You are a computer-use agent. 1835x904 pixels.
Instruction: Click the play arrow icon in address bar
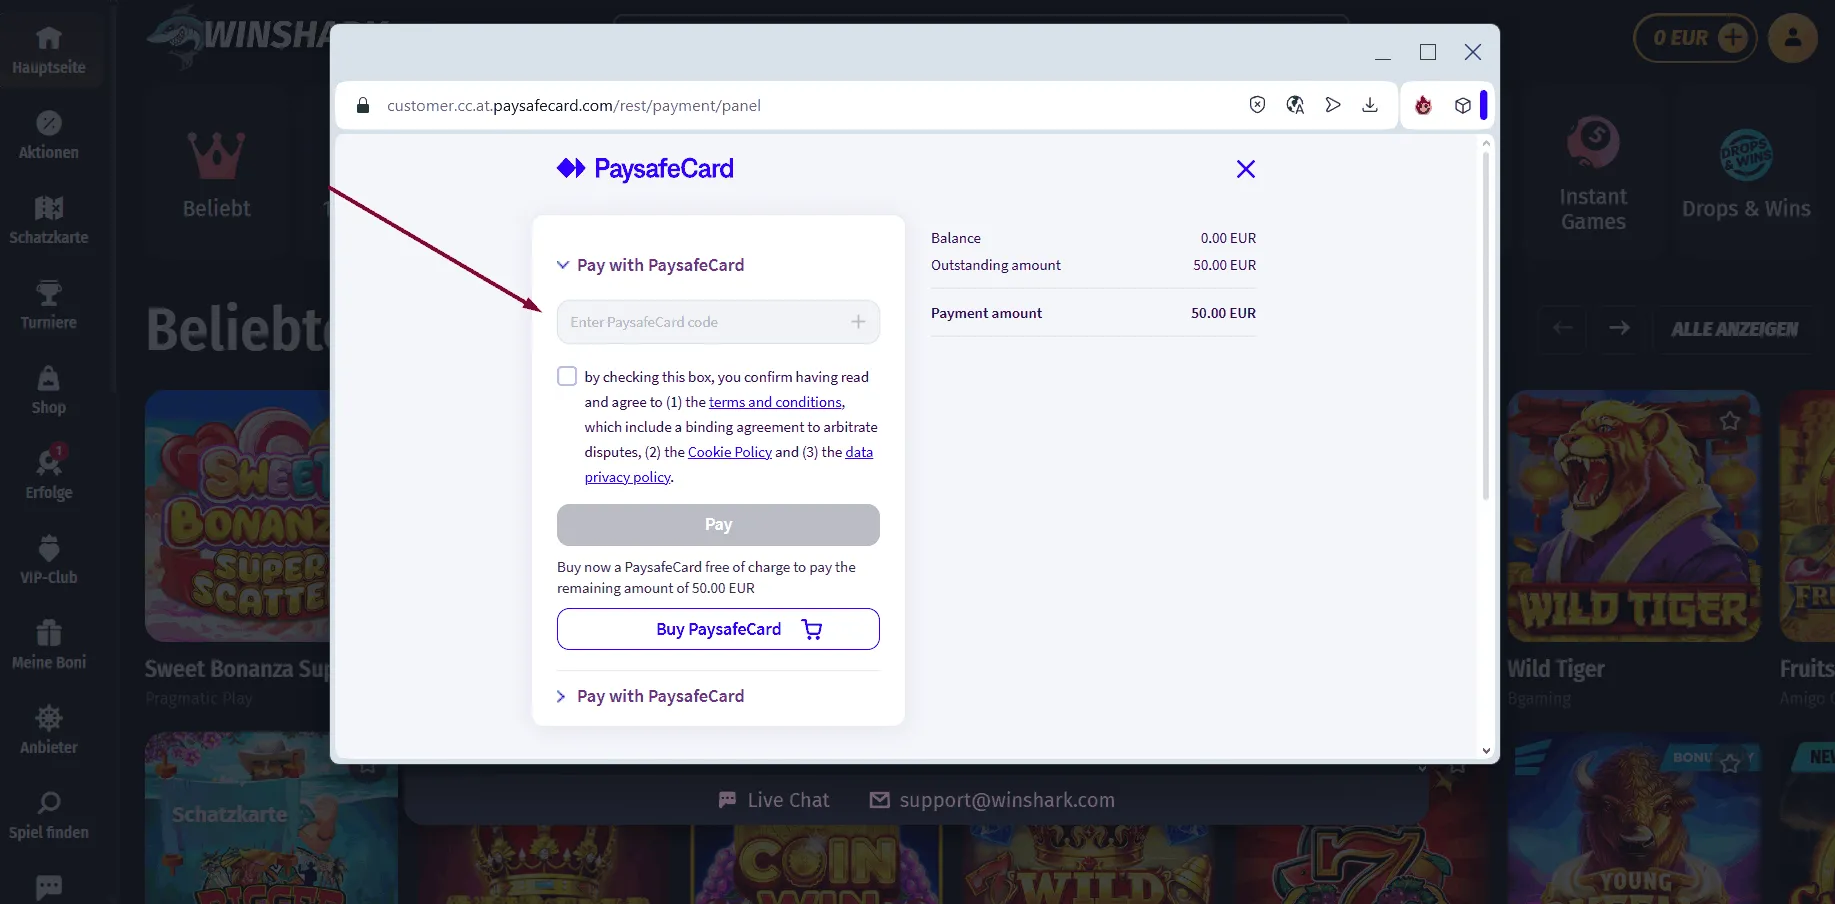pos(1333,105)
